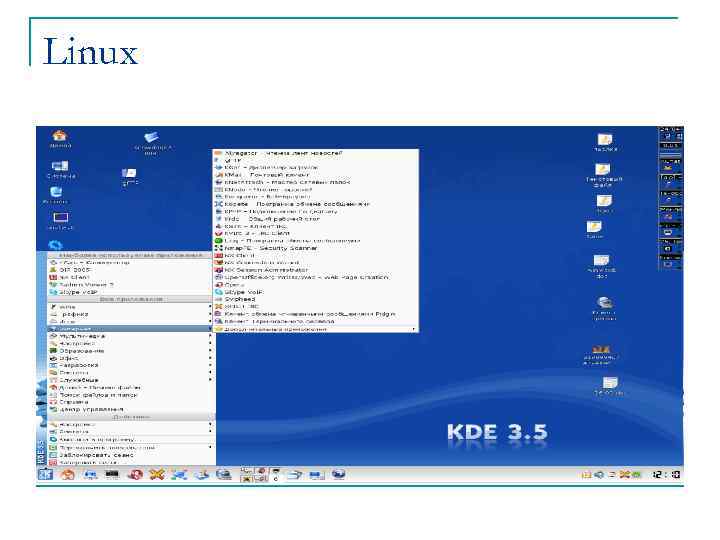Click the green icon in the system tray
Image resolution: width=720 pixels, height=540 pixels.
[636, 475]
